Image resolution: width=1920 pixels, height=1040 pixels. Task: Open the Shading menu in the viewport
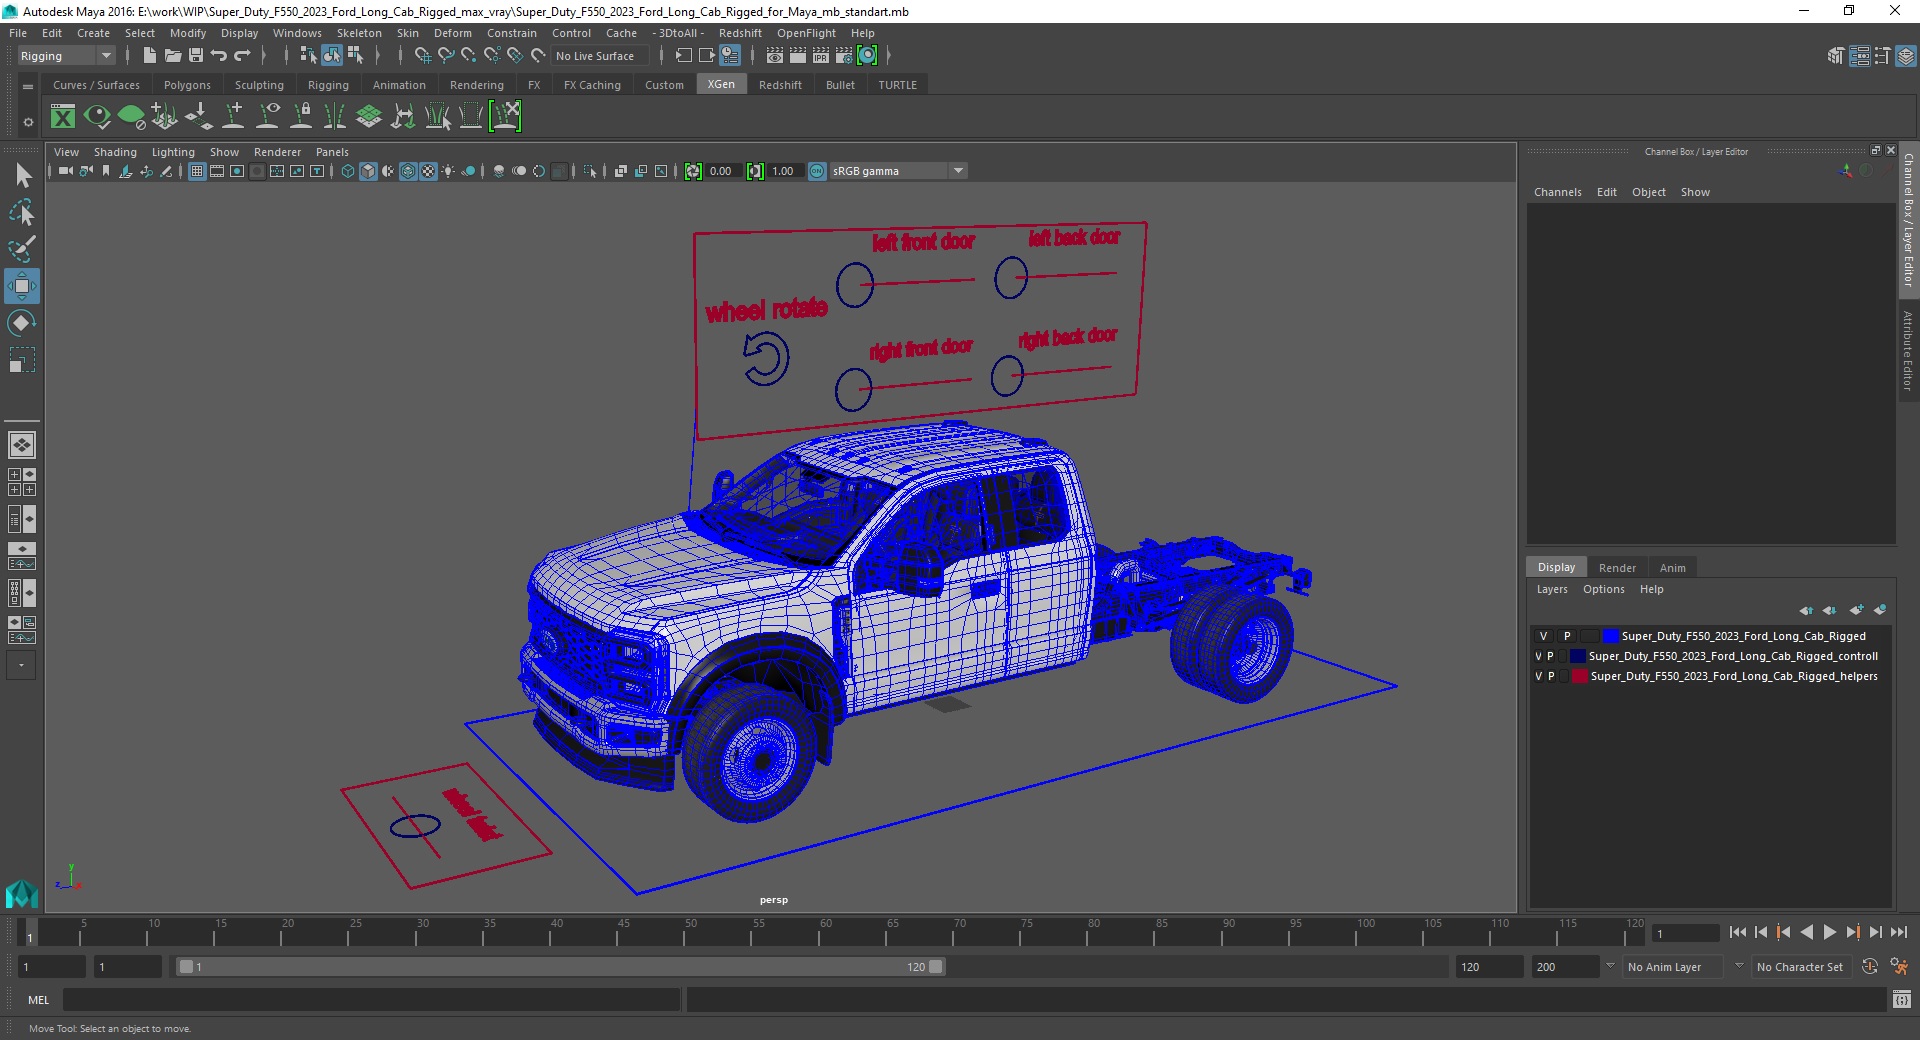pos(115,152)
